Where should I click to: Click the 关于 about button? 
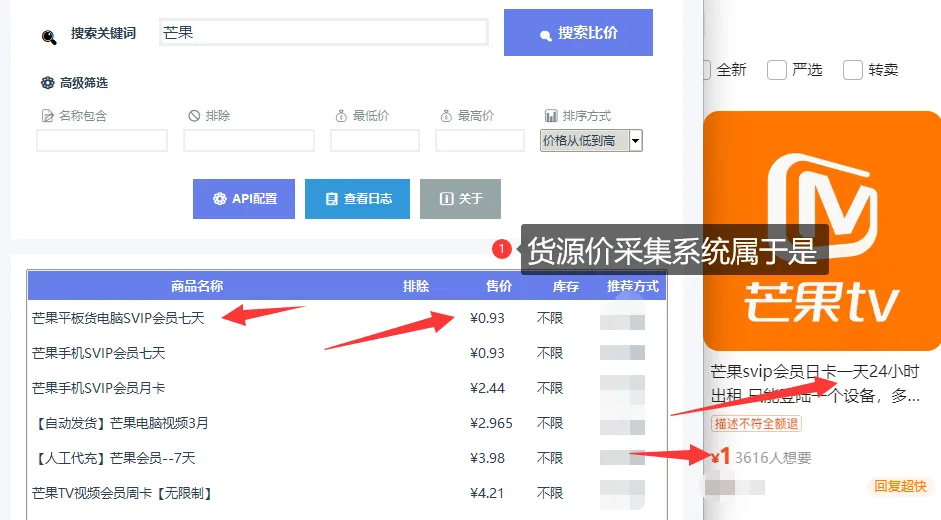pos(460,199)
